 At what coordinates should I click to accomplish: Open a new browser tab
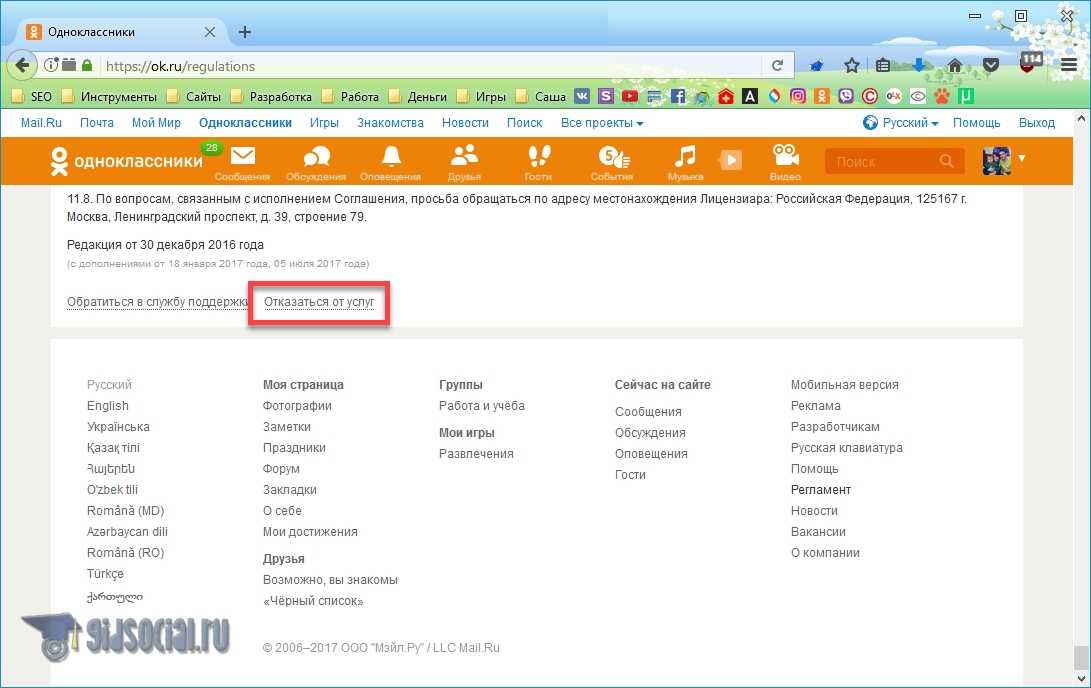click(245, 32)
